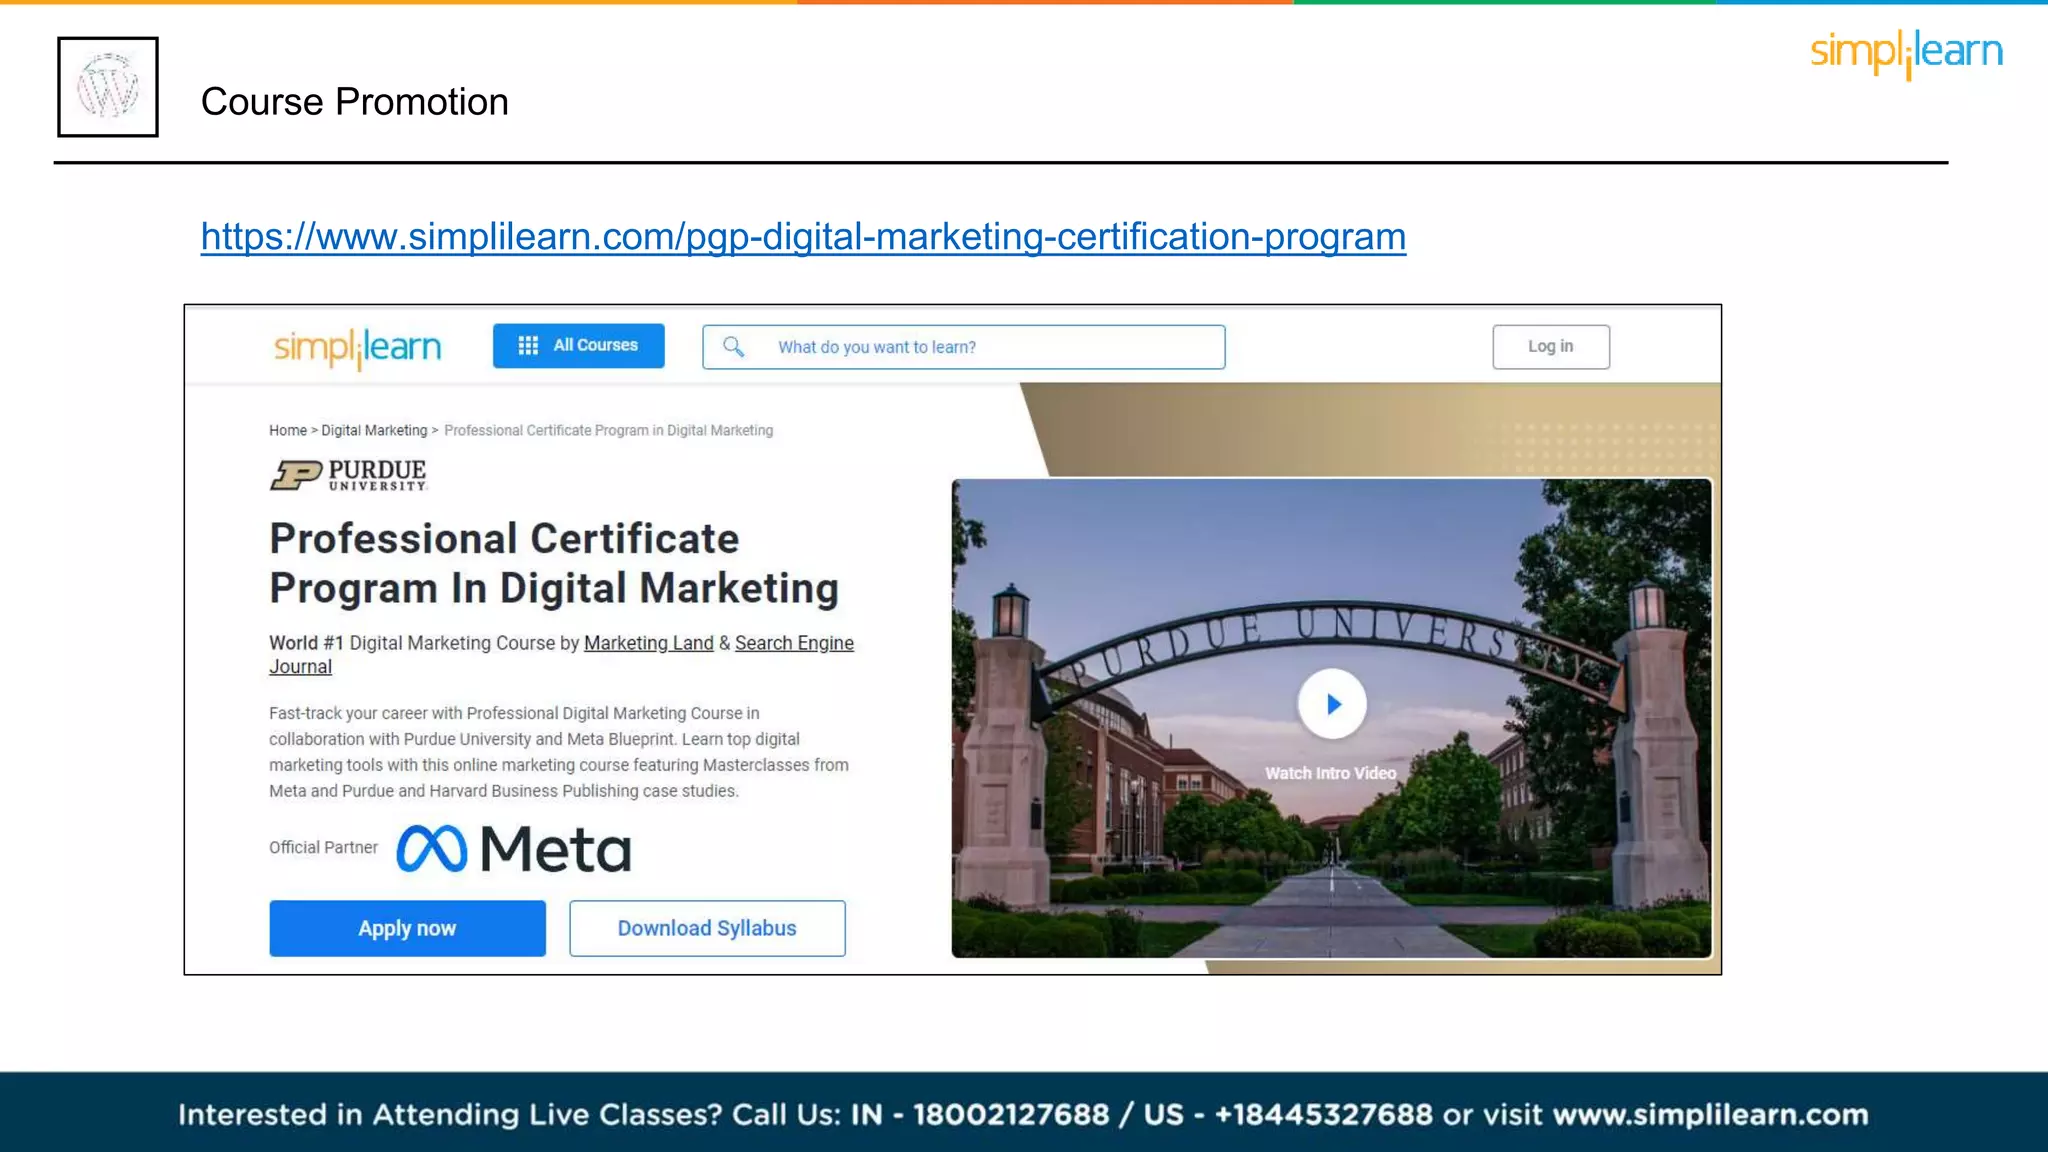Click the Meta logo next to Official Partner
The height and width of the screenshot is (1152, 2048).
click(514, 849)
